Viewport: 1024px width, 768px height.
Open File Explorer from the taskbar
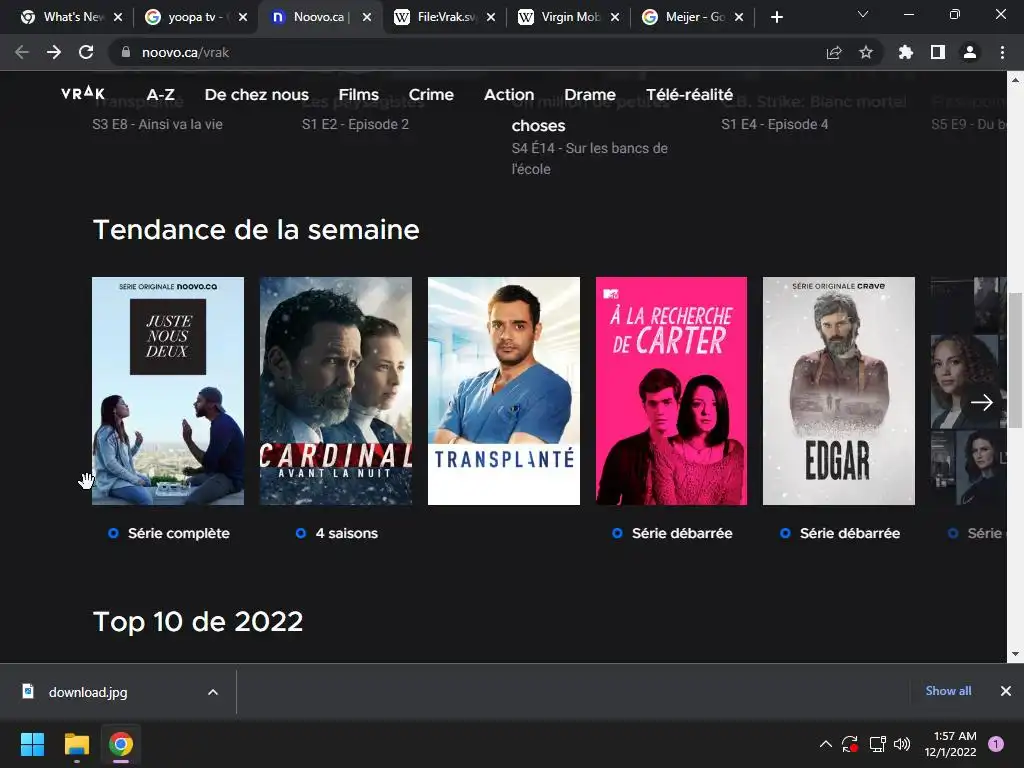click(x=76, y=744)
